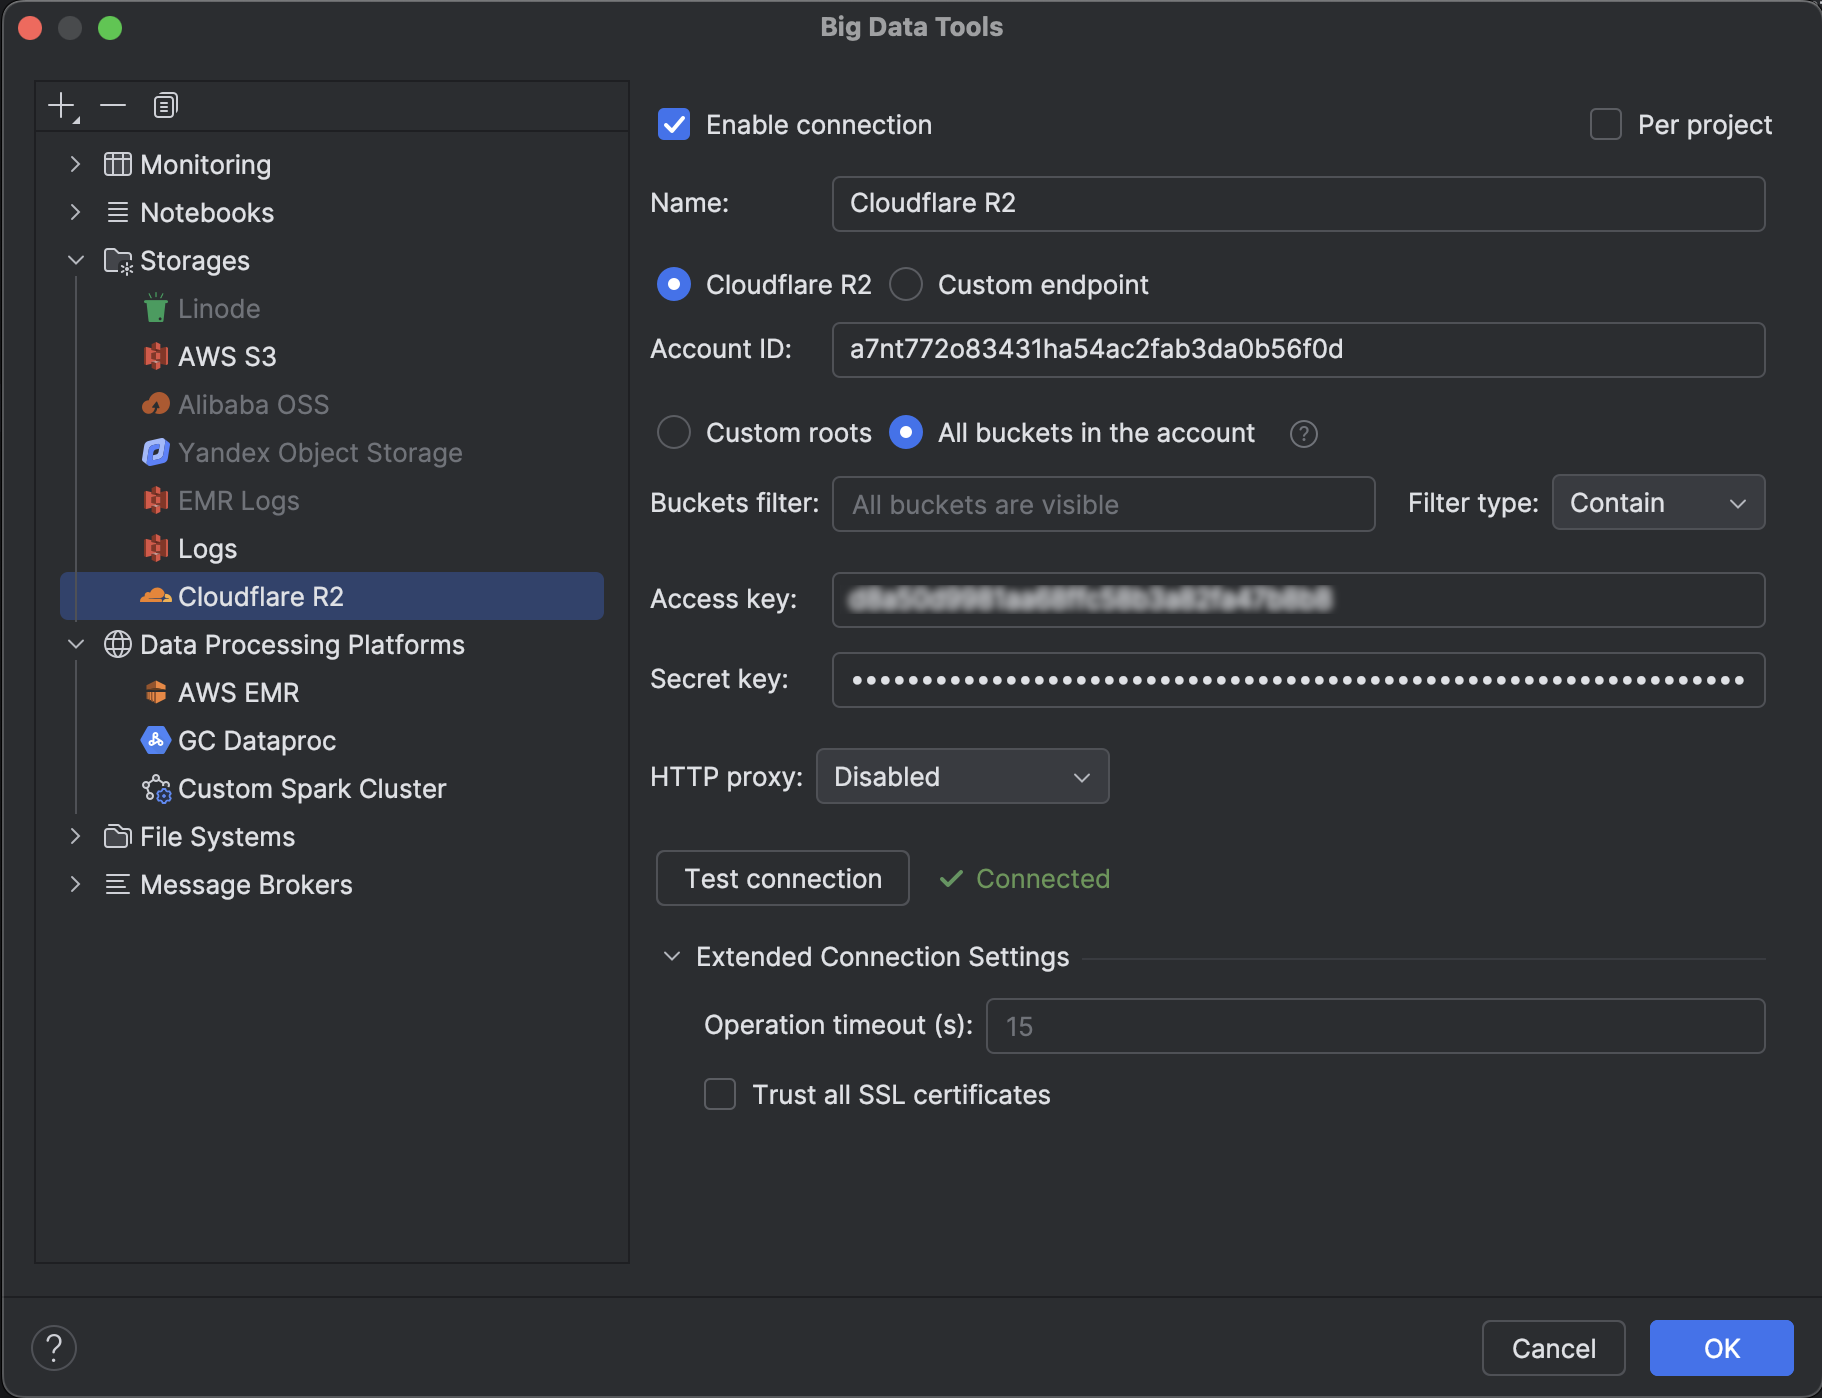Click the duplicate connection icon
Screen dimensions: 1822x1398
[165, 105]
